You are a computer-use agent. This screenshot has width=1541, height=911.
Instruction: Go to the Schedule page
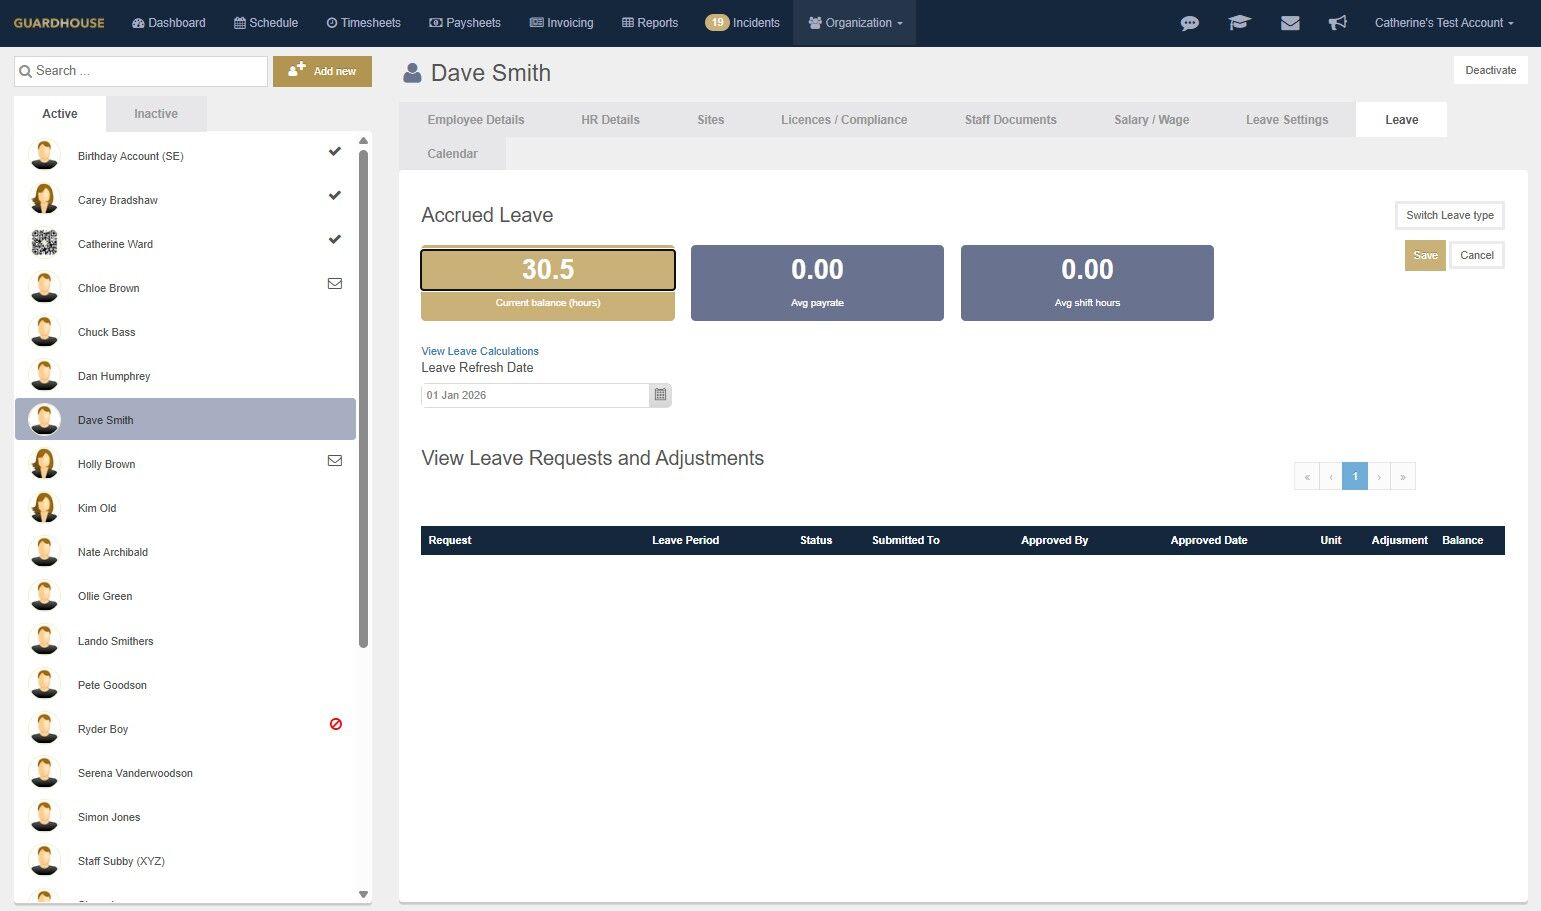[266, 23]
